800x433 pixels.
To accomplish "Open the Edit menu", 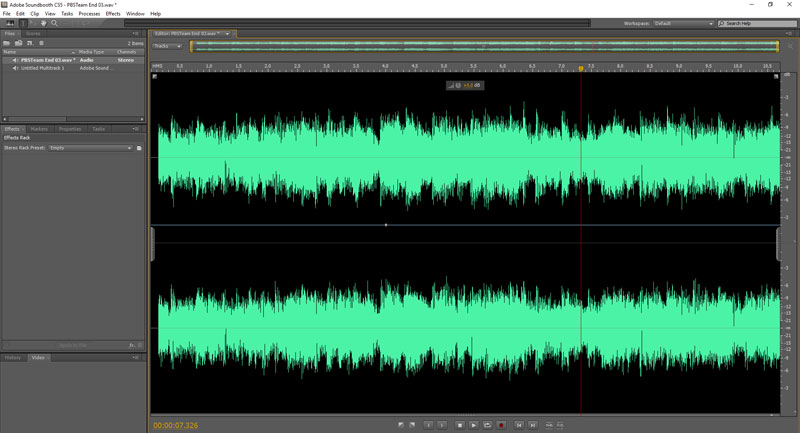I will 20,14.
